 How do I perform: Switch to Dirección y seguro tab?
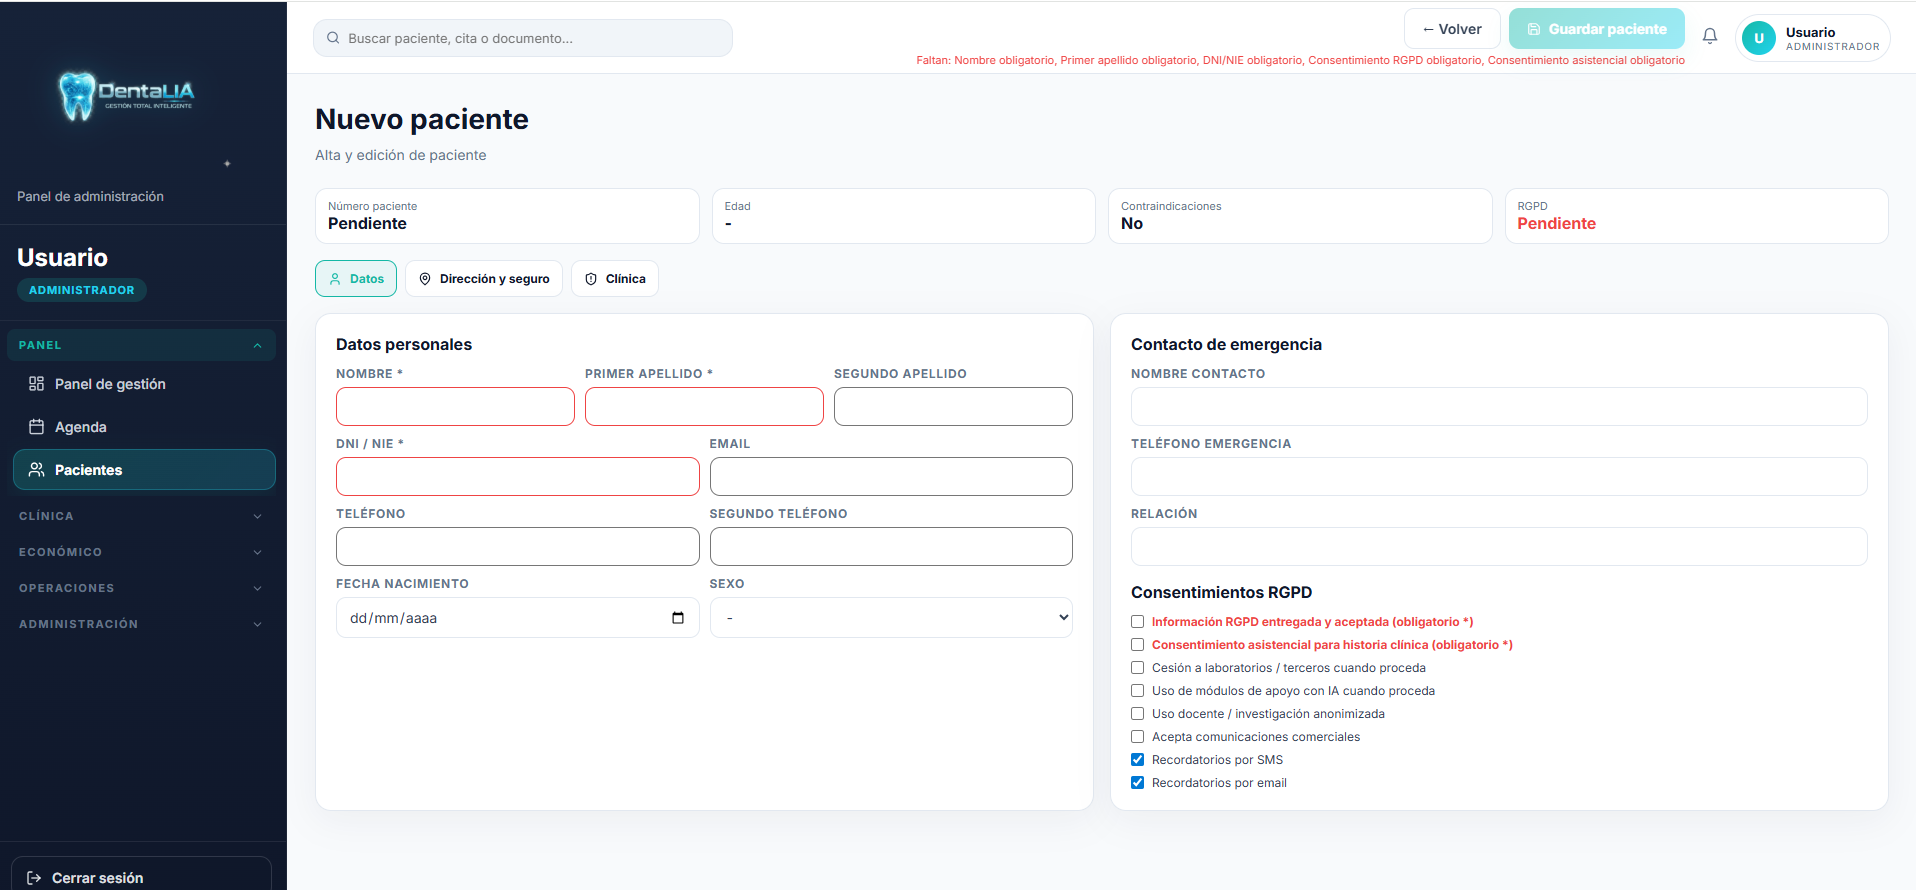[x=483, y=279]
